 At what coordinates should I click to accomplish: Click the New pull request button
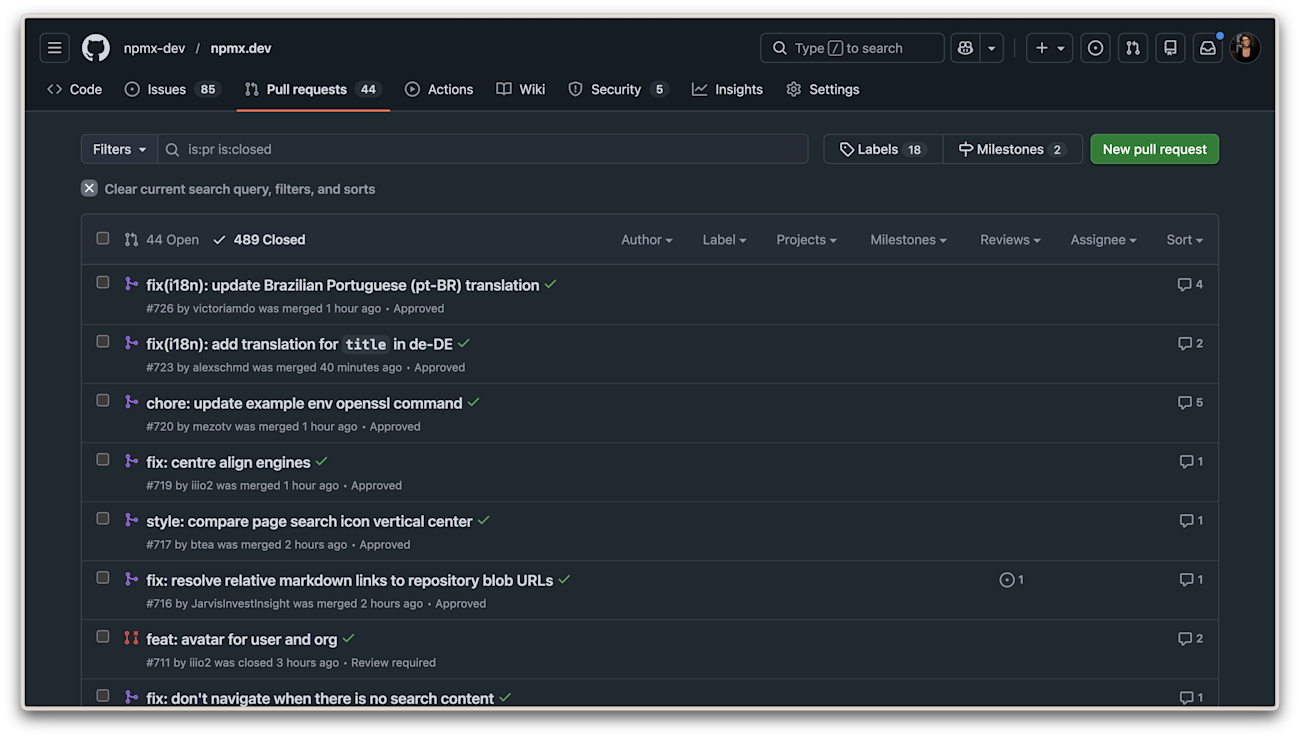(x=1154, y=149)
